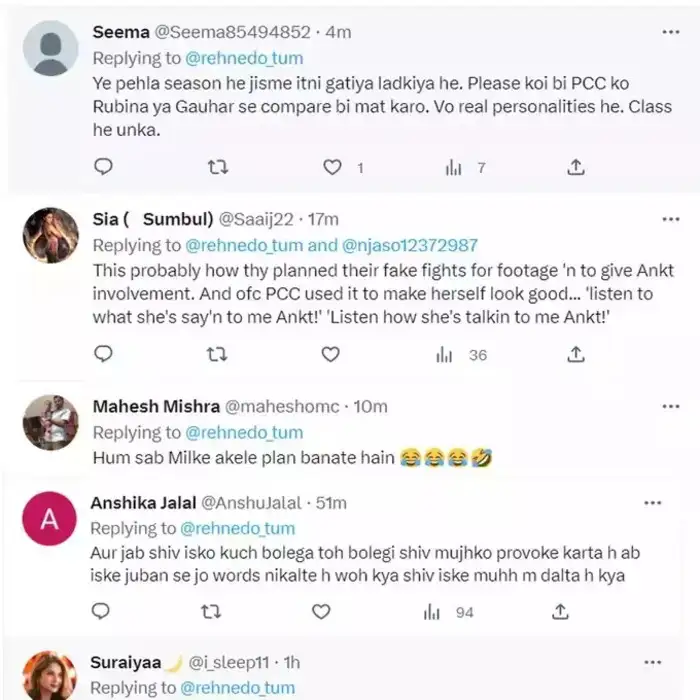Like Seema's tweet about PCC
The image size is (700, 700).
pyautogui.click(x=332, y=167)
